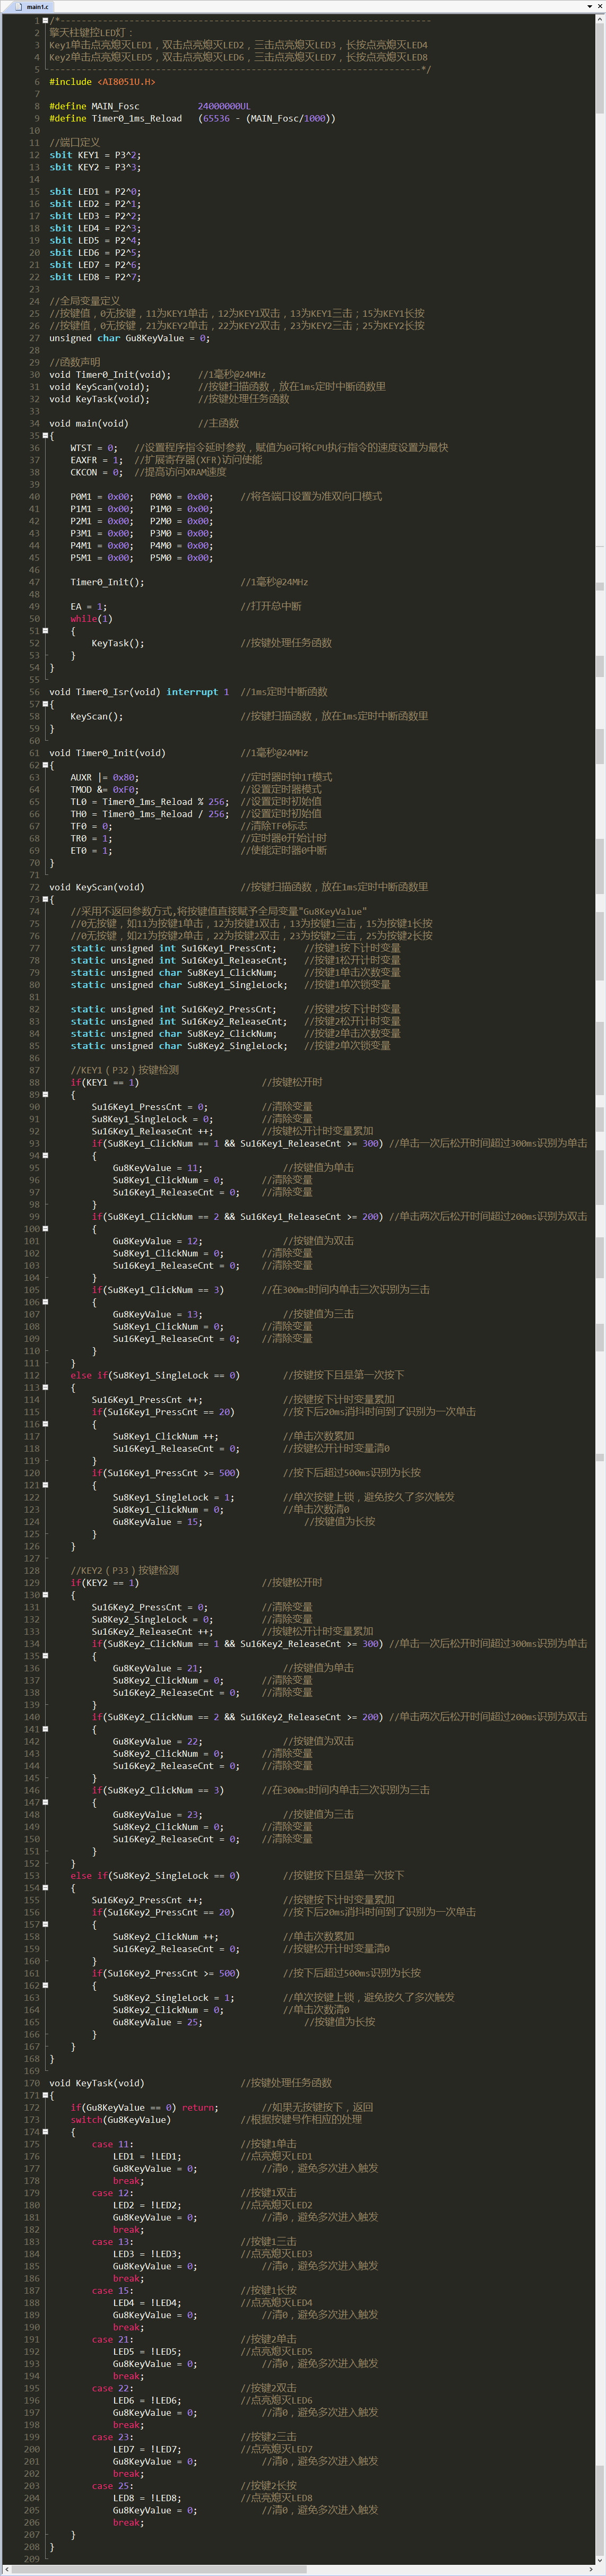The width and height of the screenshot is (606, 2576).
Task: Click the 'LED8 = !LED8;' statement
Action: click(148, 2497)
